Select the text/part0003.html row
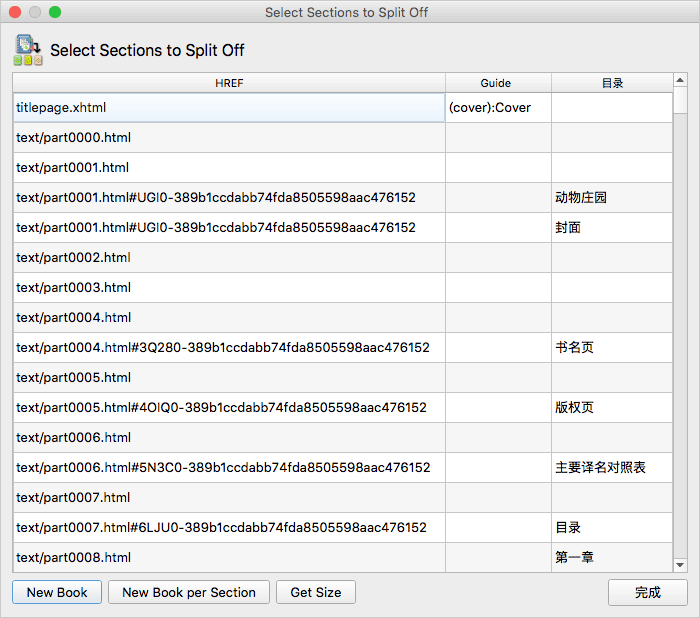This screenshot has width=700, height=618. (x=228, y=288)
